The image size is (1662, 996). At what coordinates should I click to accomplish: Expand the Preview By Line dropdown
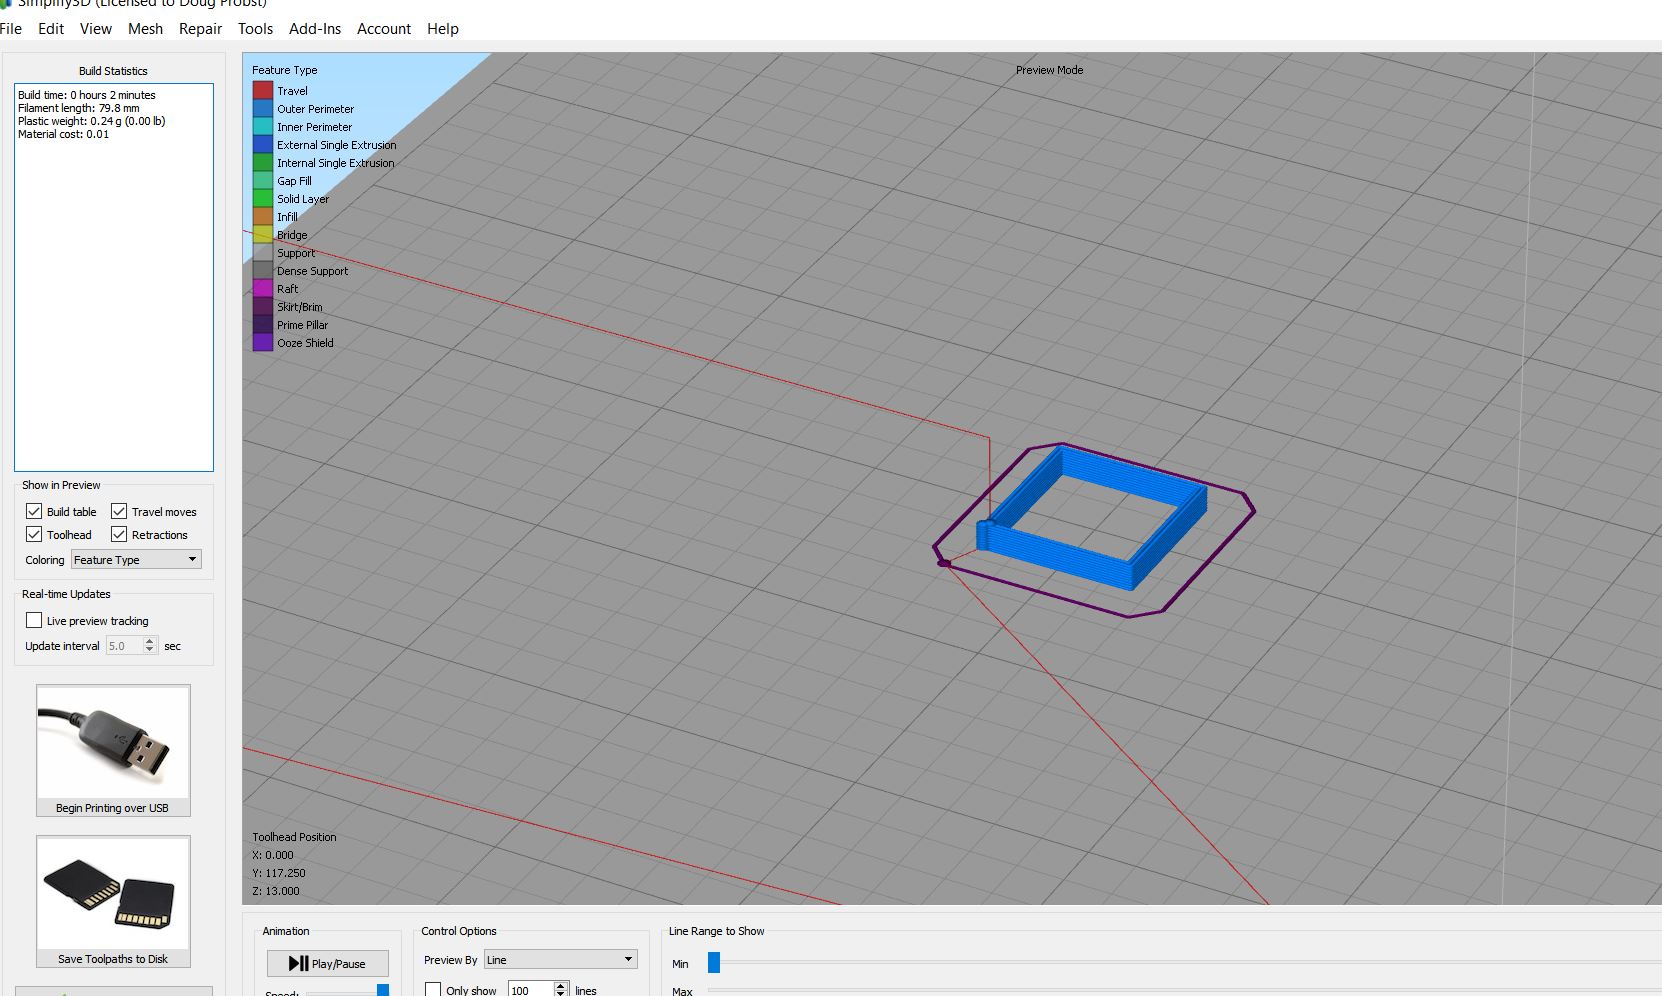point(560,960)
